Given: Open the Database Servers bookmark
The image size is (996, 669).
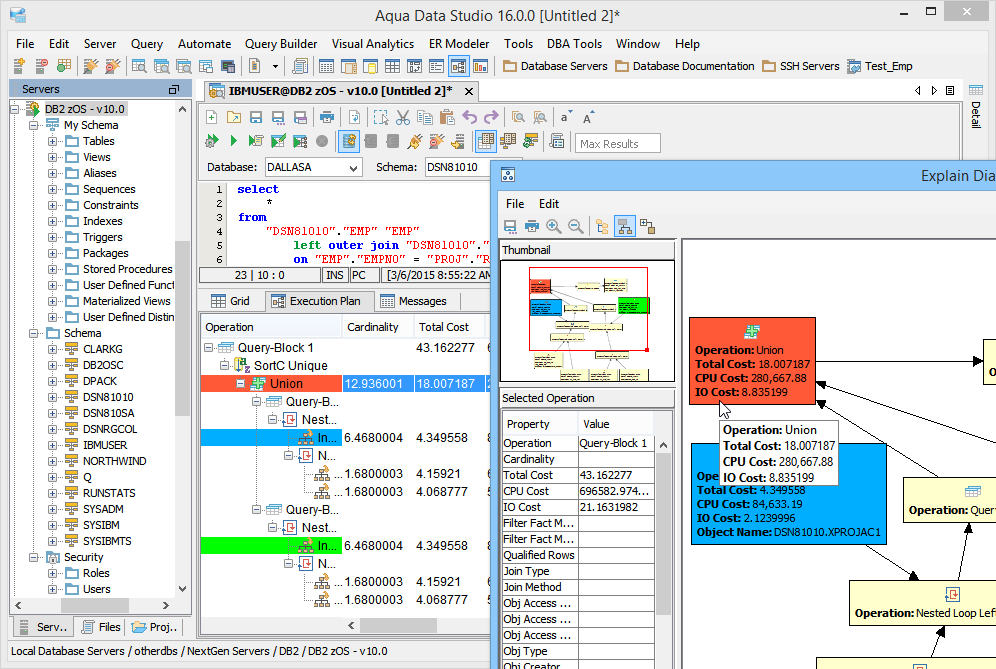Looking at the screenshot, I should tap(555, 66).
